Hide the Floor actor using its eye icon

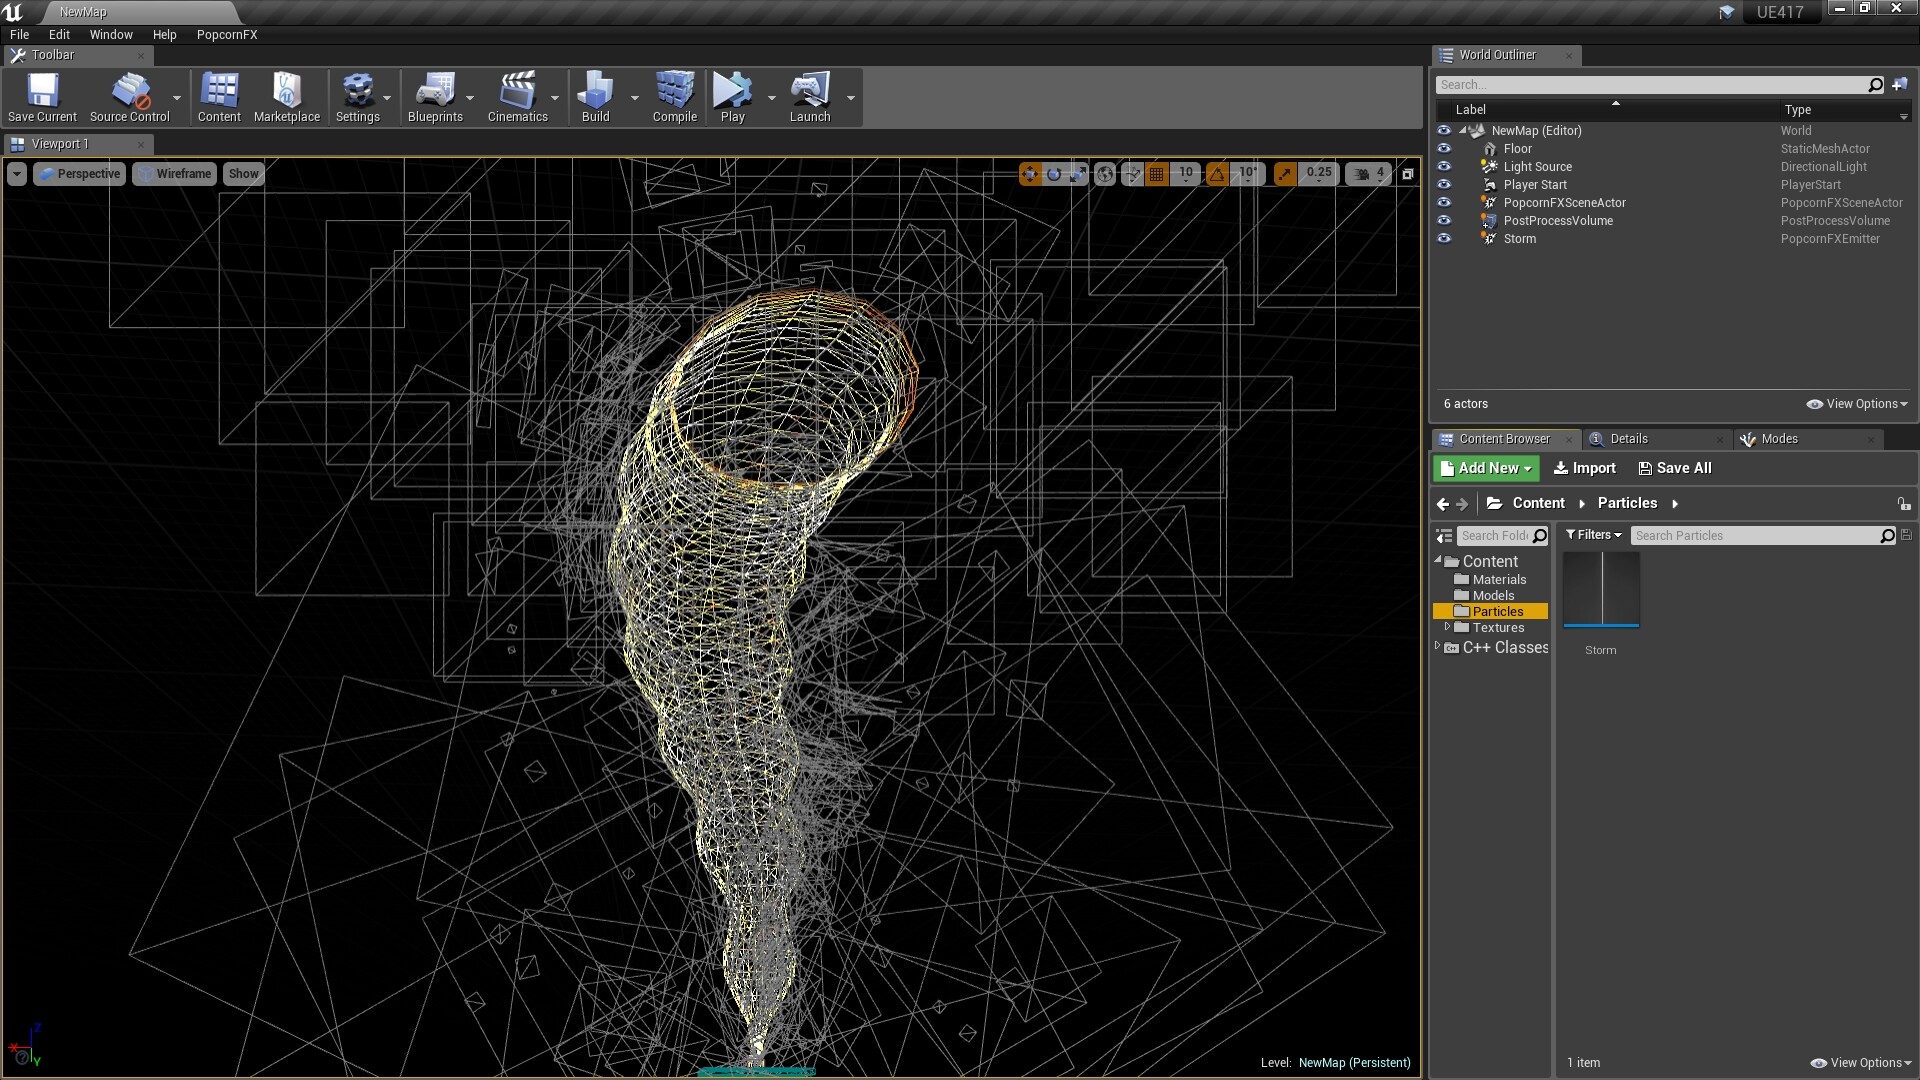[x=1443, y=149]
